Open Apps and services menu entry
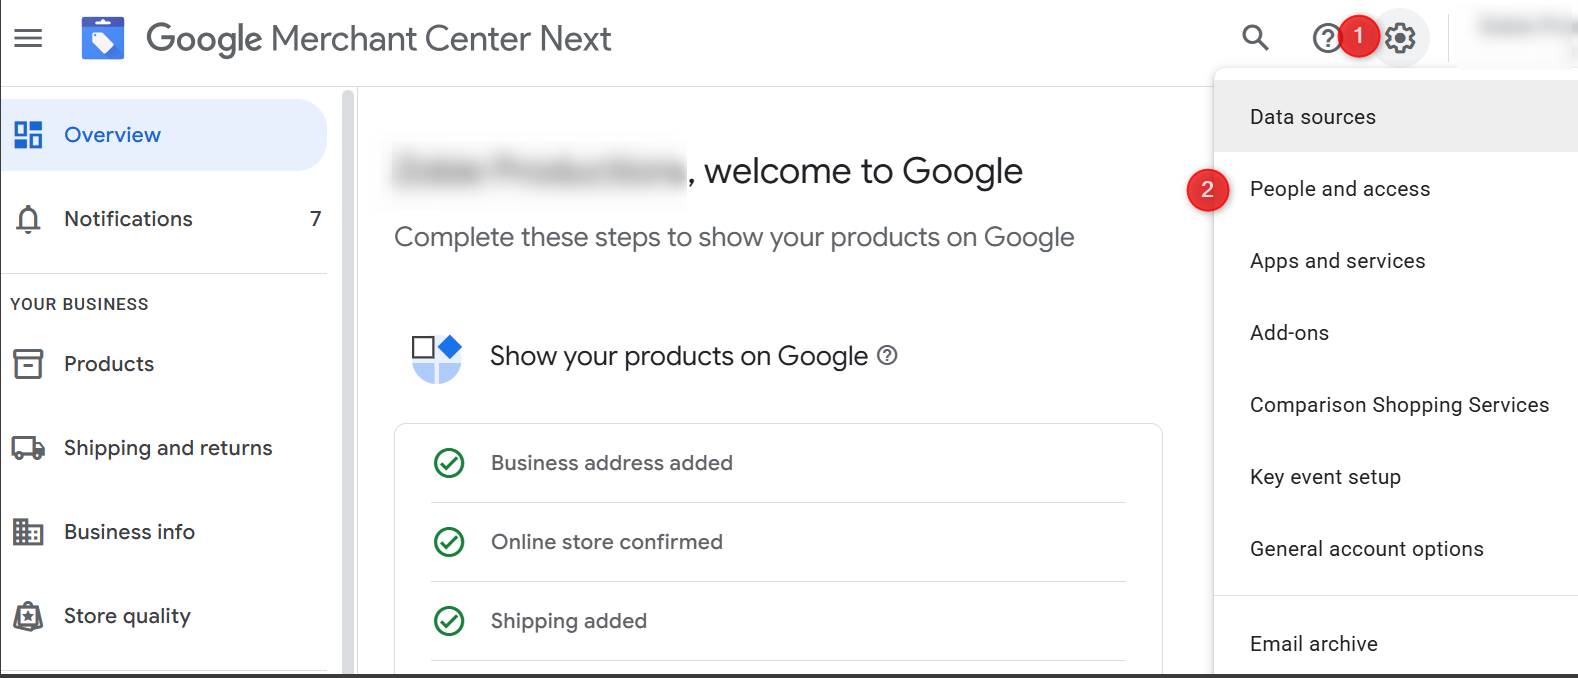The image size is (1578, 678). (1337, 261)
